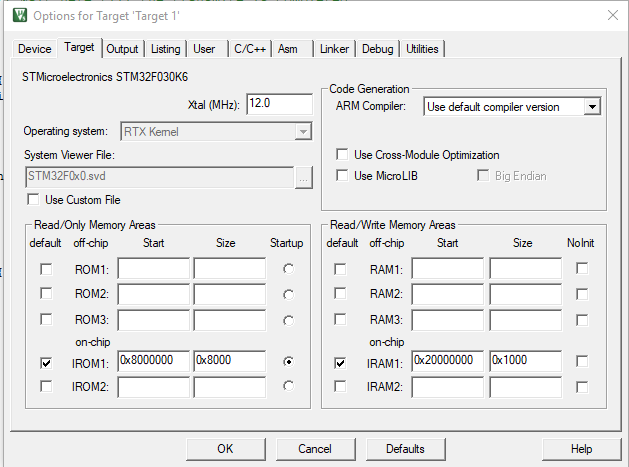Check the ROM1 default checkbox

pos(46,269)
